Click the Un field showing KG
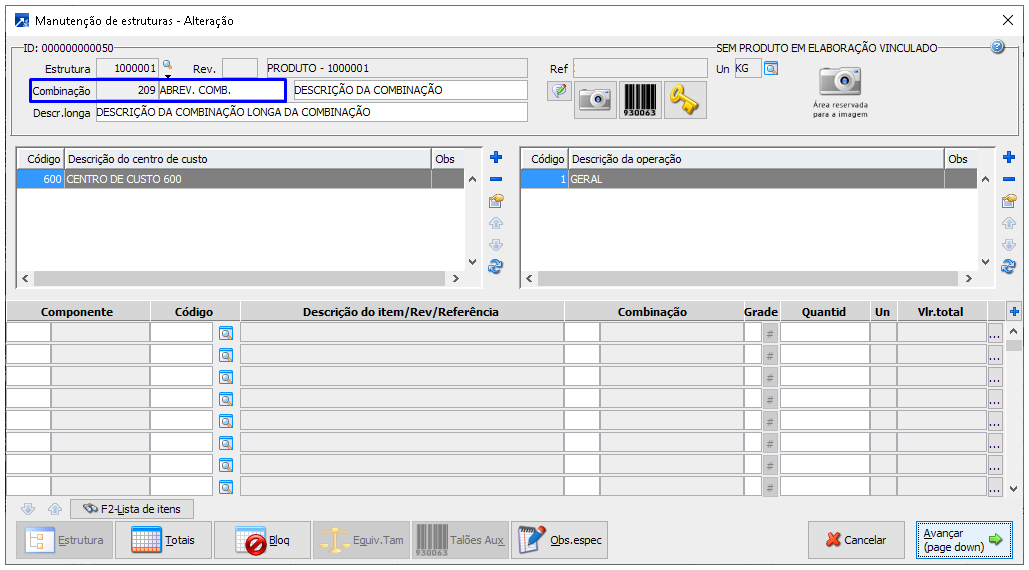Viewport: 1029px width, 570px height. pyautogui.click(x=747, y=68)
